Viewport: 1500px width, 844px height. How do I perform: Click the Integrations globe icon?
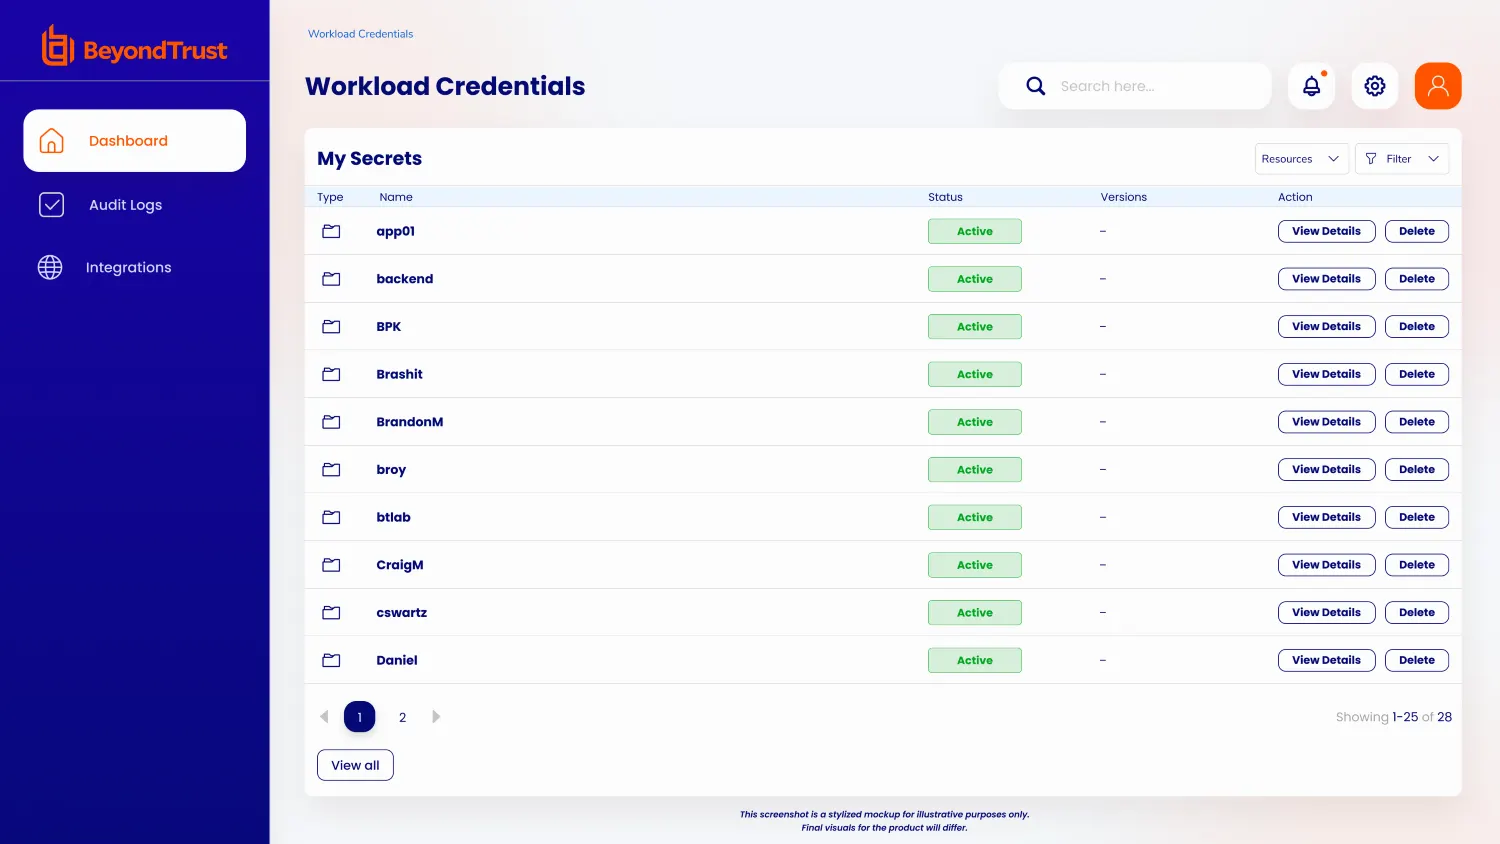pyautogui.click(x=50, y=267)
